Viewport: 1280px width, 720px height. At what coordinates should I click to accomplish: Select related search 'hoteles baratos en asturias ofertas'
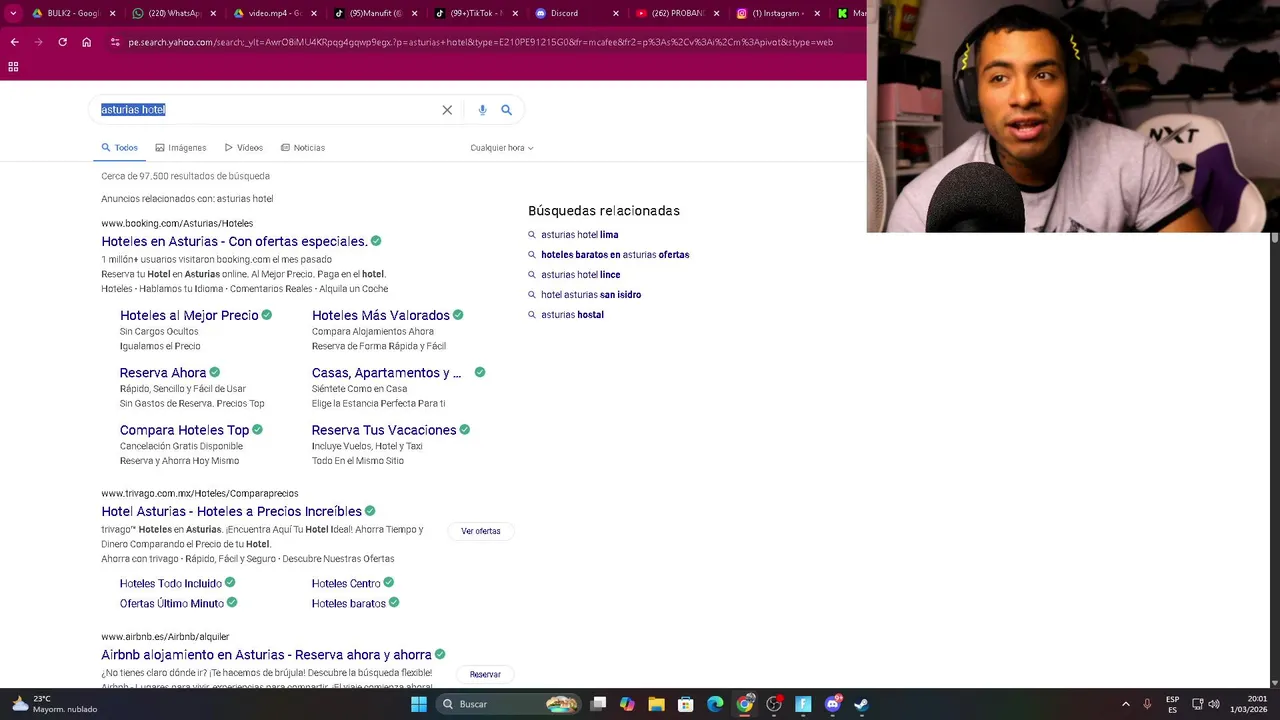tap(615, 255)
